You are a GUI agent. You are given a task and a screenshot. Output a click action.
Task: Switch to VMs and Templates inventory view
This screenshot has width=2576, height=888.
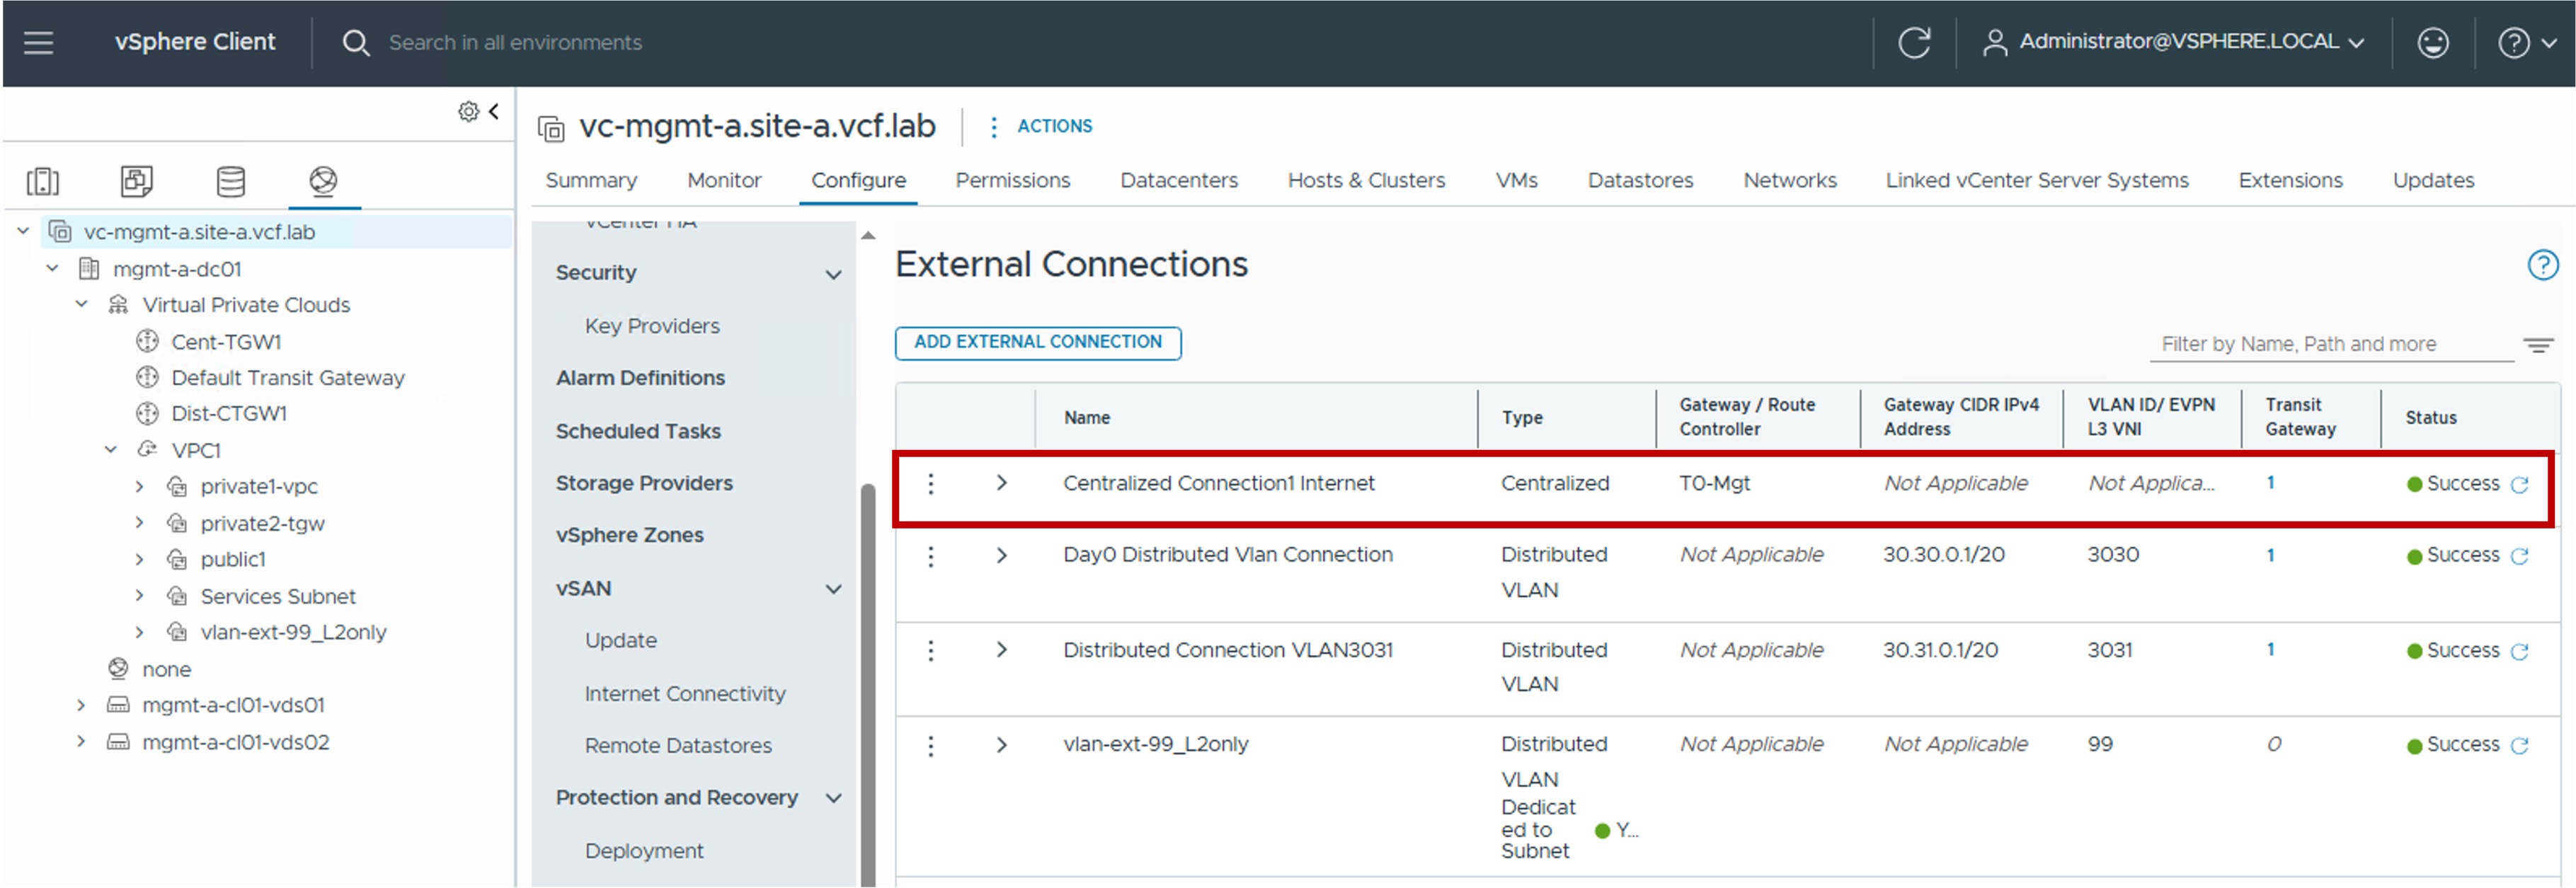[x=136, y=181]
